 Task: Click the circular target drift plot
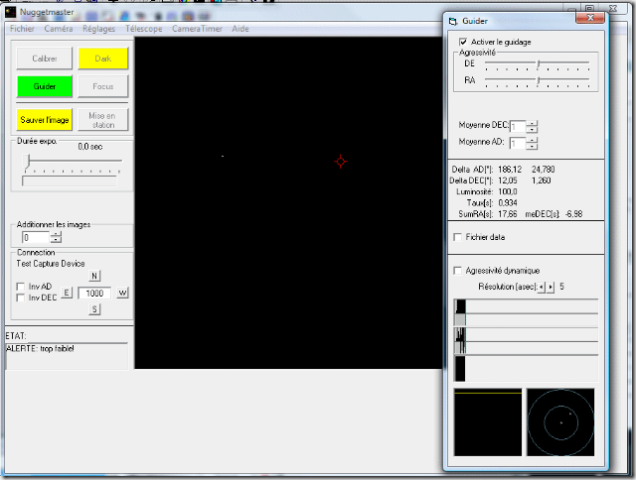[561, 422]
